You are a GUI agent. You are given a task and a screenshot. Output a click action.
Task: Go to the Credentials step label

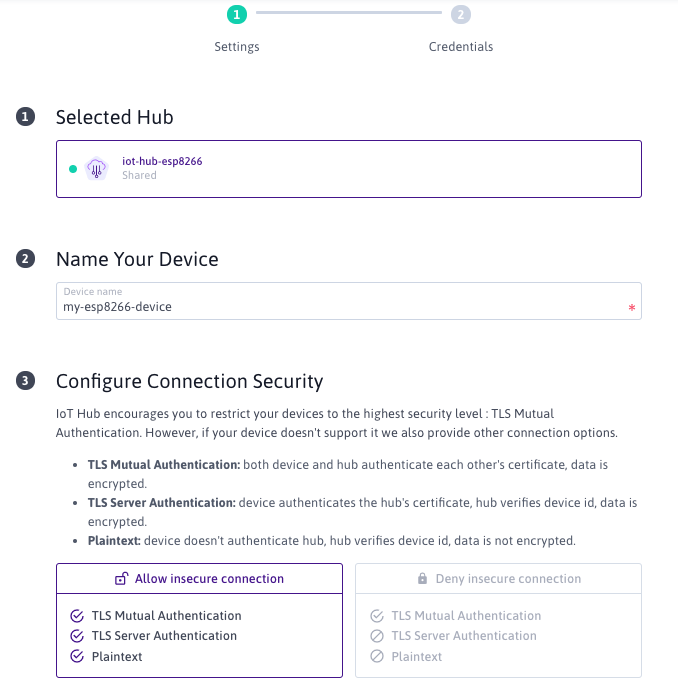(x=460, y=47)
